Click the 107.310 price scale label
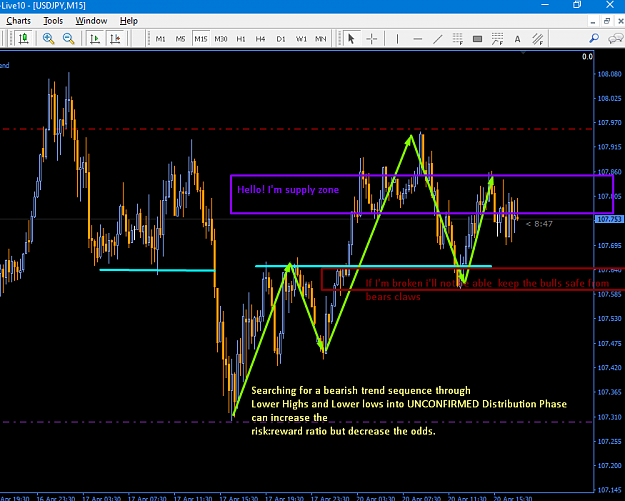625x501 pixels. (x=609, y=417)
